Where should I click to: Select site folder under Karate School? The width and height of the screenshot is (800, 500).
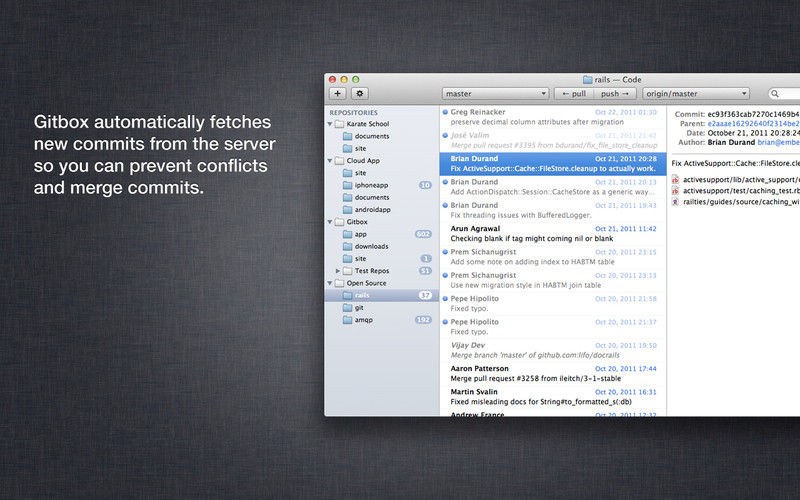pos(382,148)
